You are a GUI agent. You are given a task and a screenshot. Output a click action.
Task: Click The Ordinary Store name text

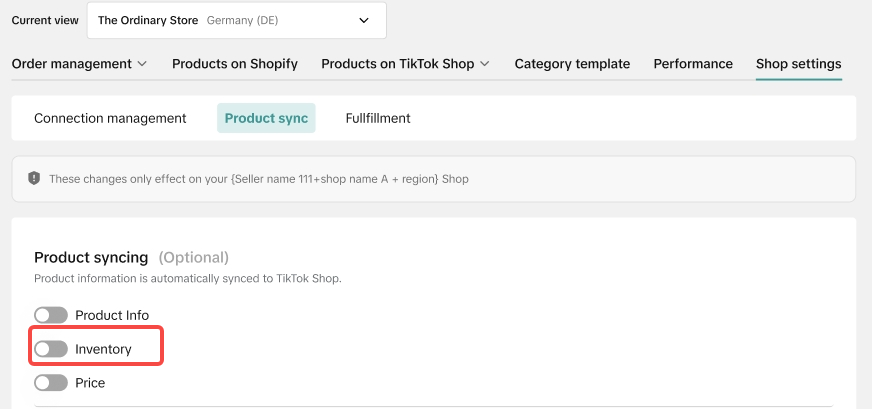(148, 21)
